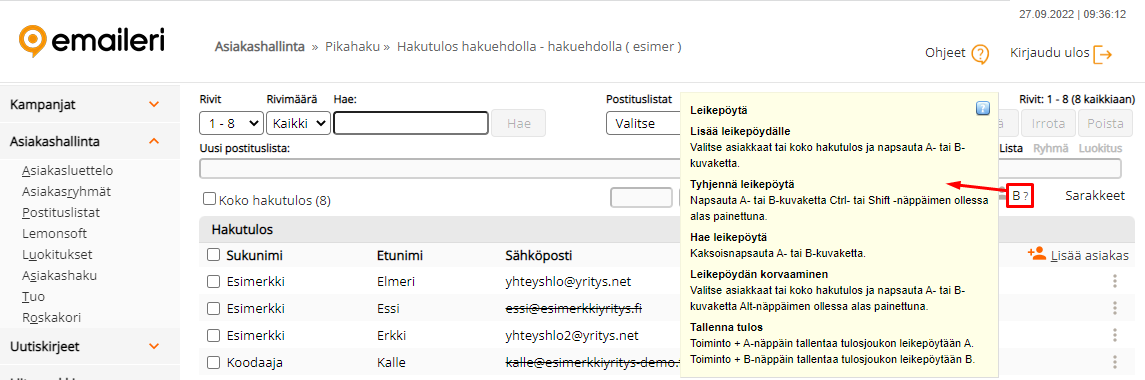Open the Rivimäärä Kaikki dropdown
The width and height of the screenshot is (1145, 380).
pos(299,123)
